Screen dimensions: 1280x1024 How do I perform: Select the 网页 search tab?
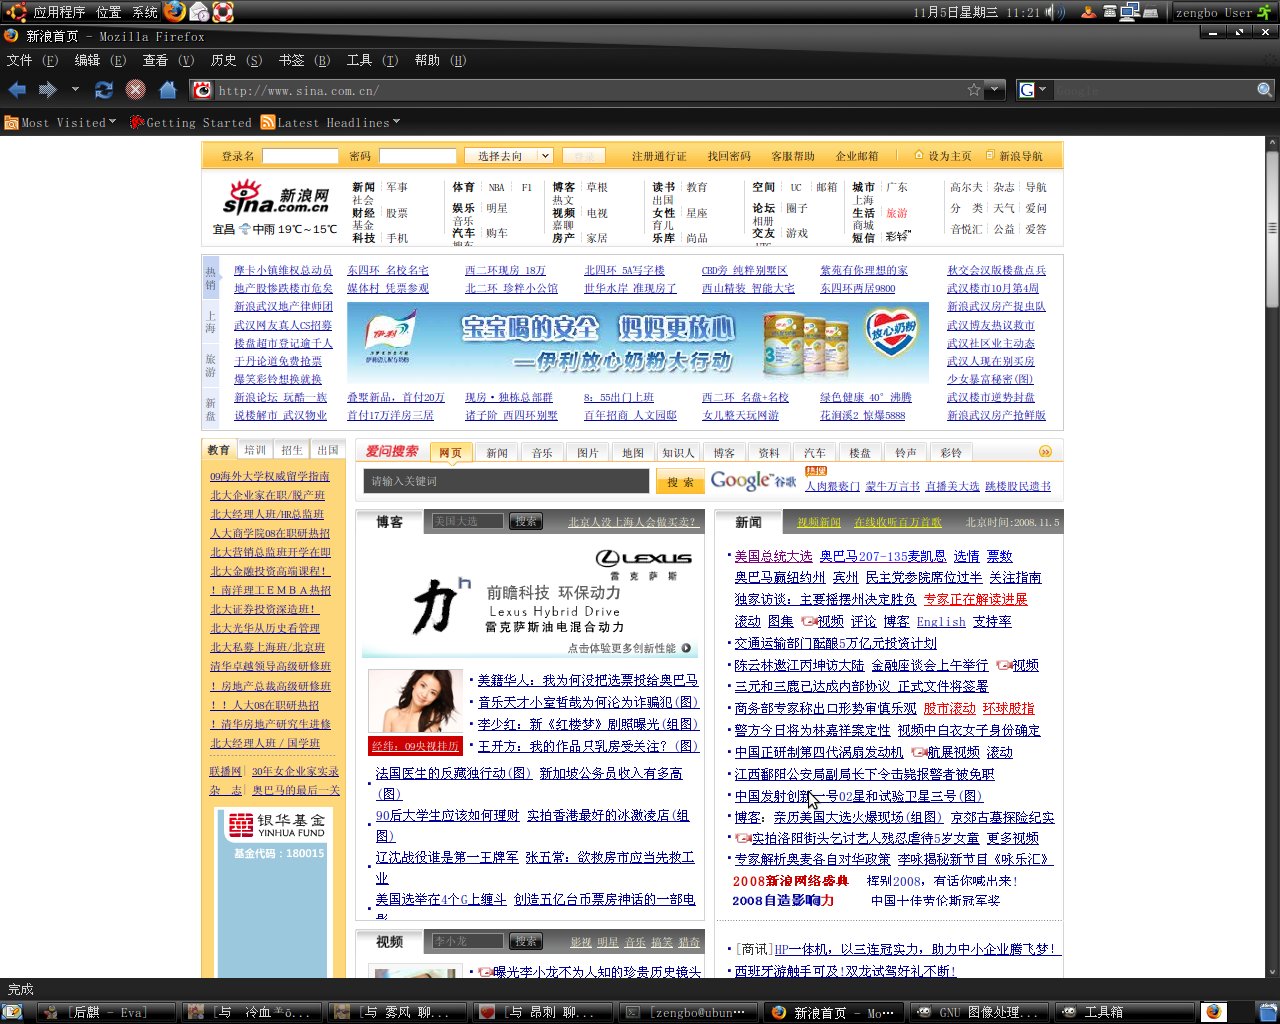451,453
